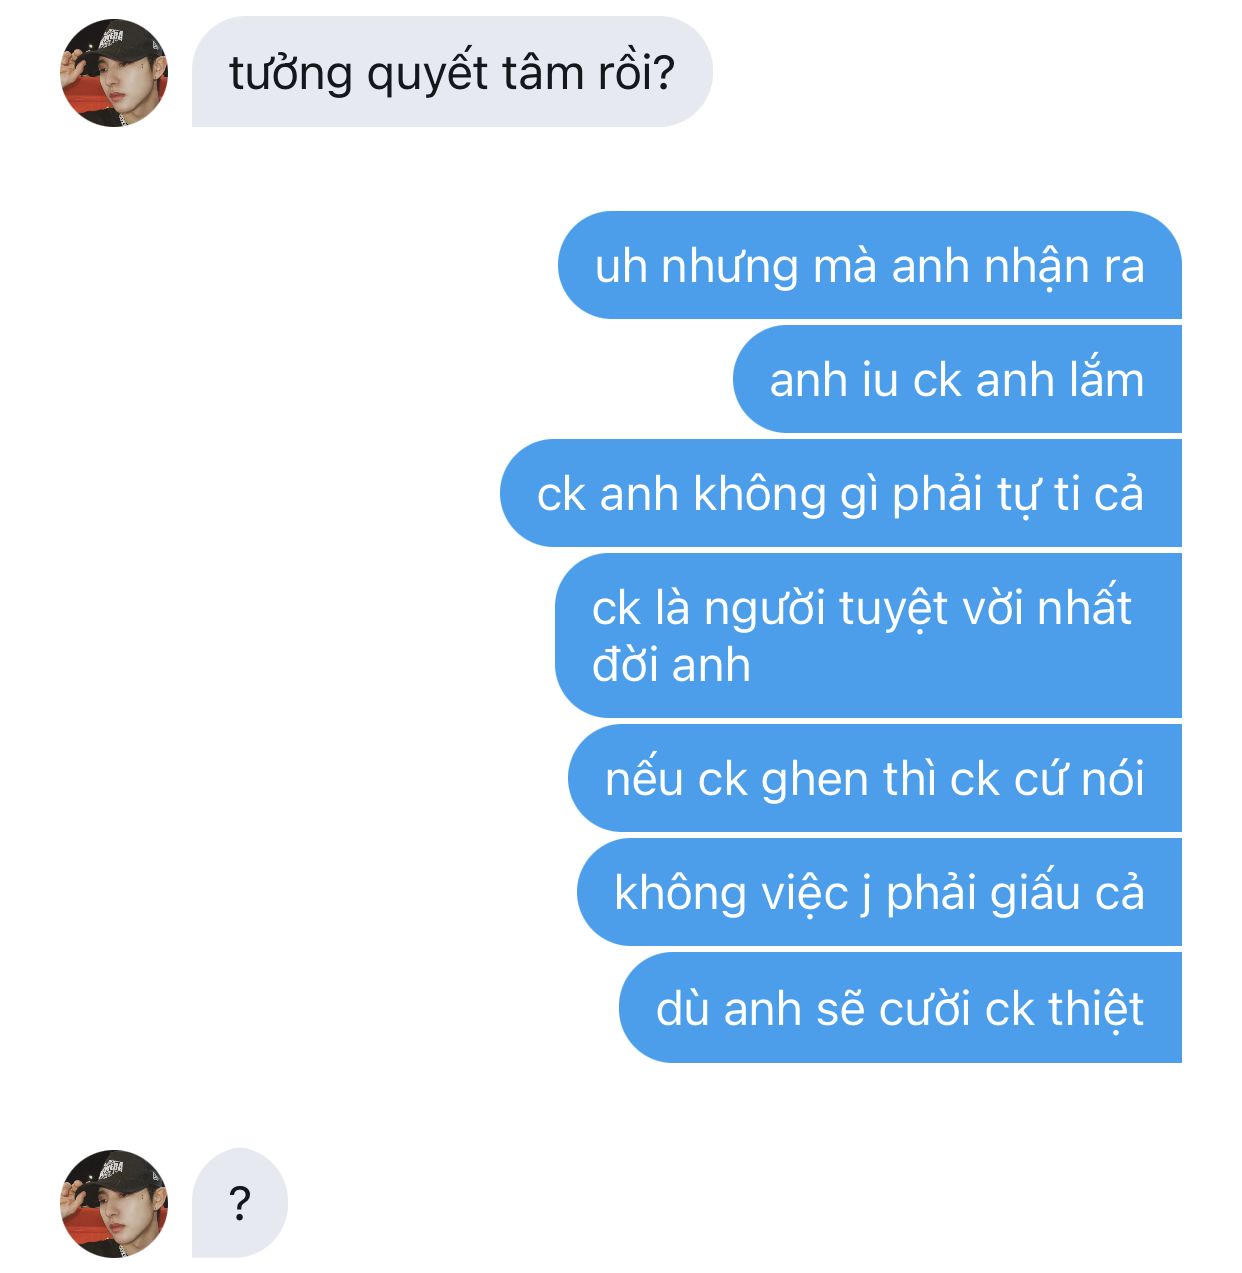Select 'dù anh sẽ cưới ck thiệt' bubble

point(900,1008)
